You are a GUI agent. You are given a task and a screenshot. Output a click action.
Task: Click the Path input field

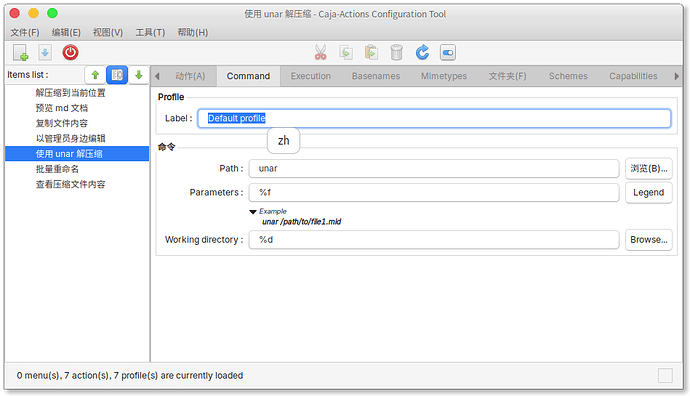tap(434, 169)
